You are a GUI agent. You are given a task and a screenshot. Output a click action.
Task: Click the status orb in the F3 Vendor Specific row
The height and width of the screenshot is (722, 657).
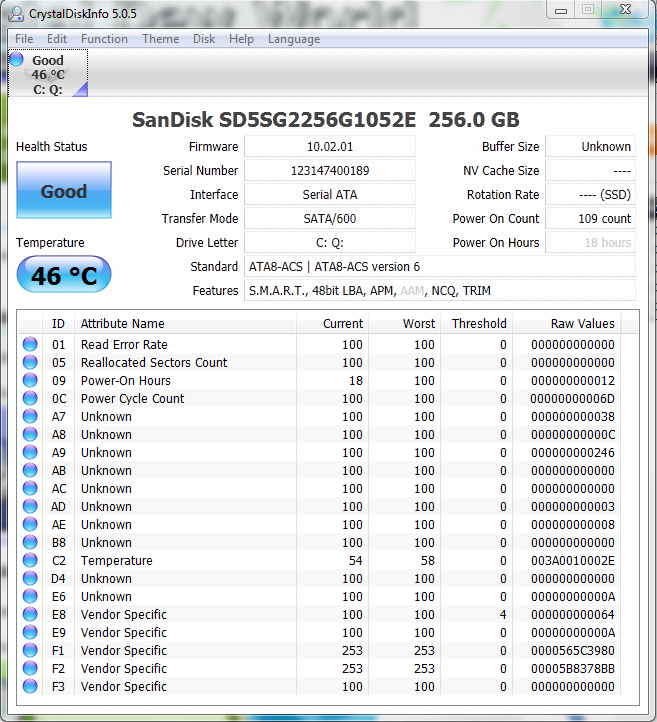30,687
